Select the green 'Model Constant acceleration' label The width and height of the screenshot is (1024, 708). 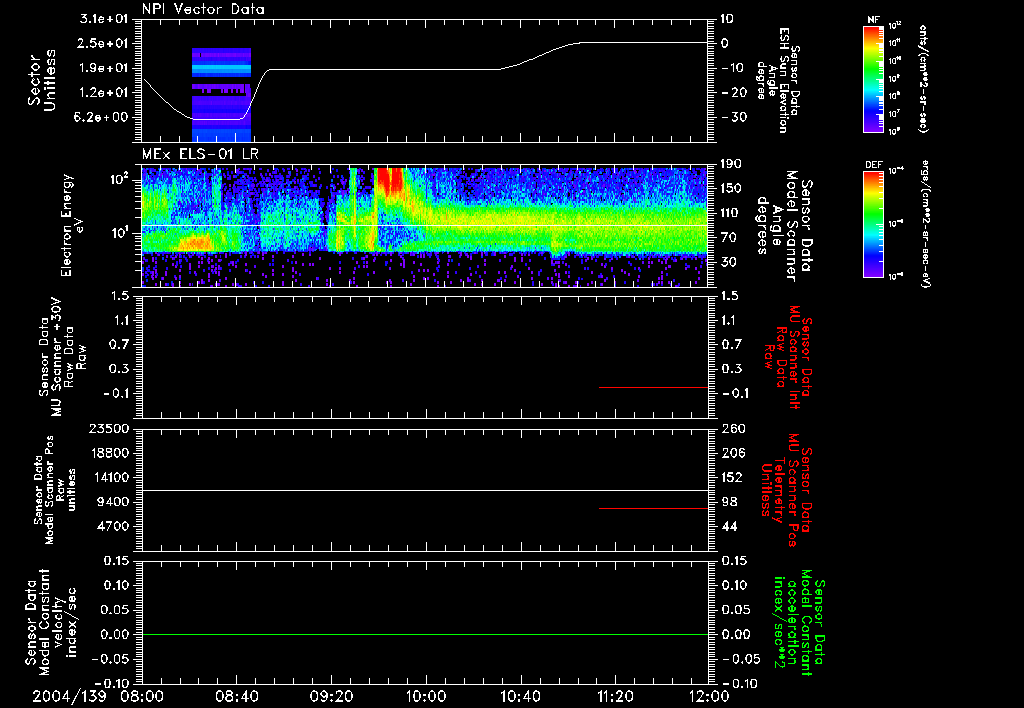[x=798, y=624]
